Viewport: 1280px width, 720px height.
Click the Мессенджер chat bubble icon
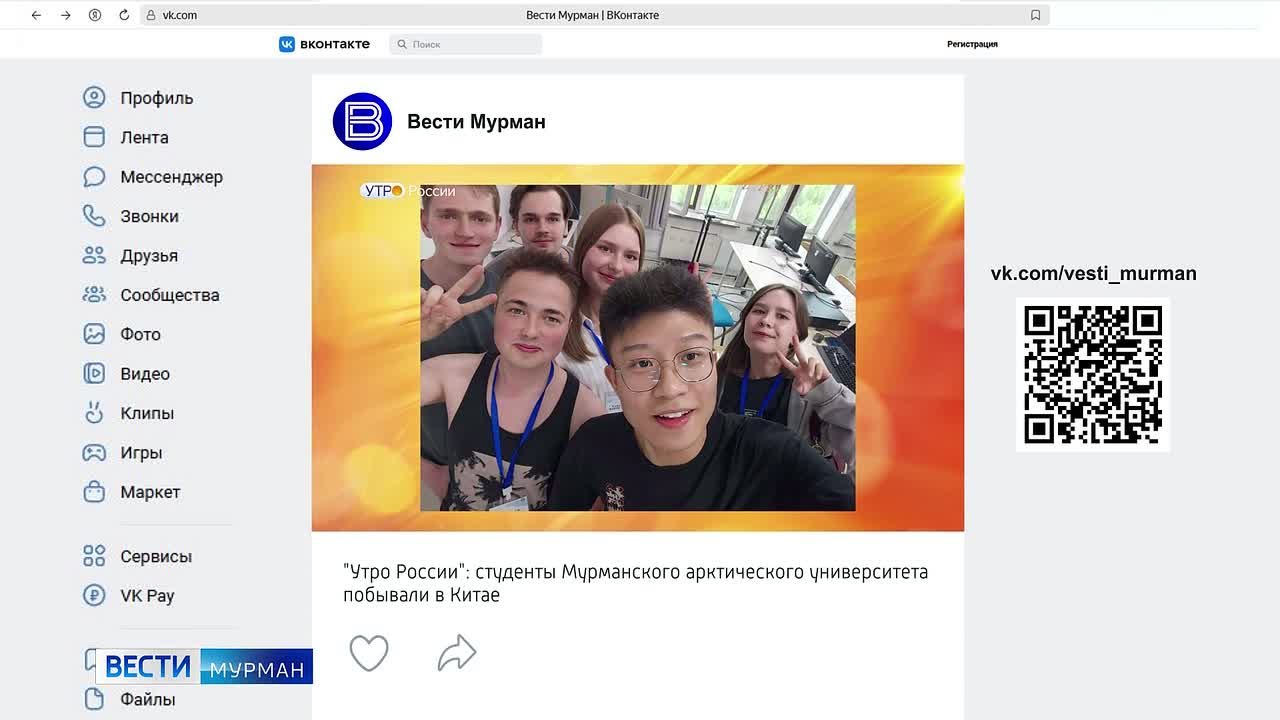click(x=94, y=177)
